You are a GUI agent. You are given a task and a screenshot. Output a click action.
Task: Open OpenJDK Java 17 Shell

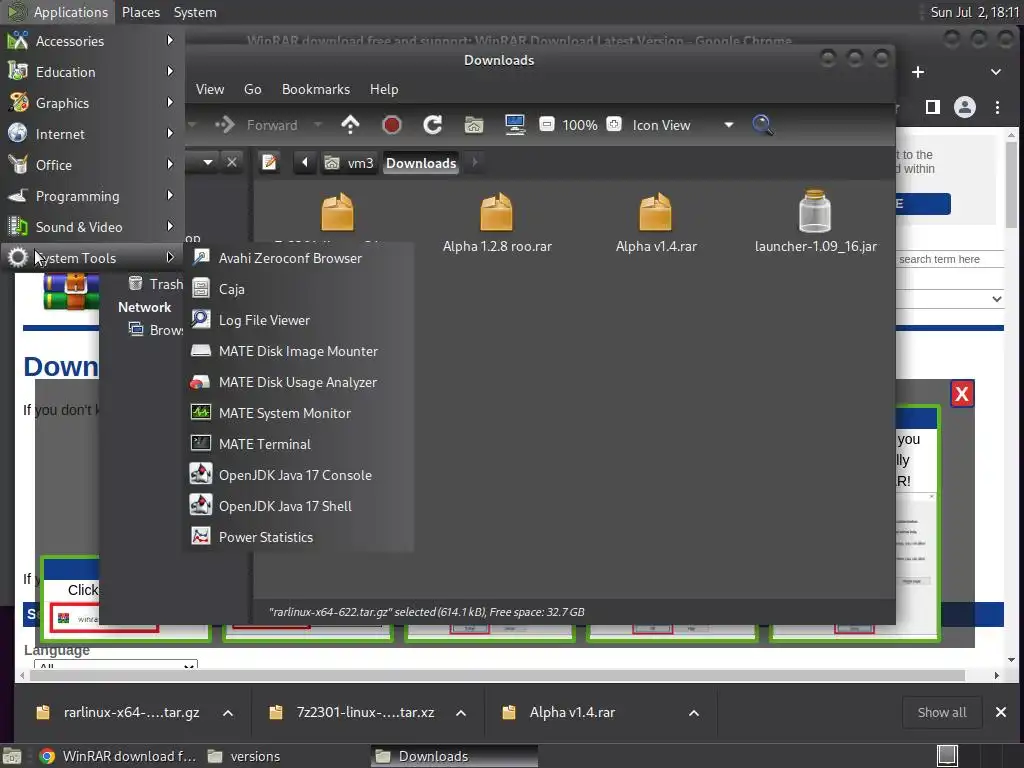299,506
